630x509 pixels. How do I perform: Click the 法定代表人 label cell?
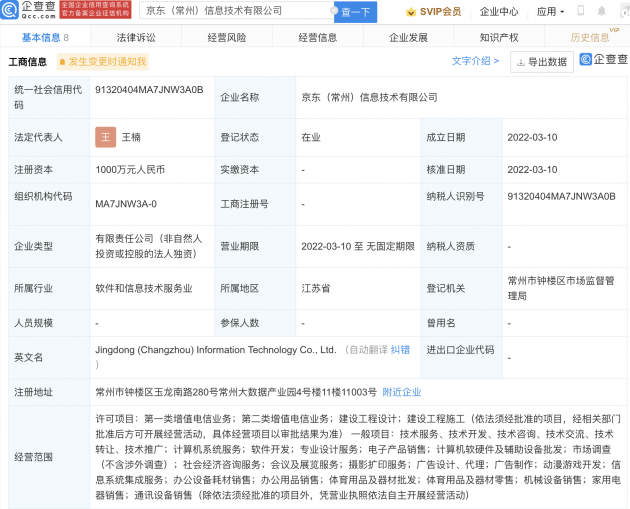(49, 137)
